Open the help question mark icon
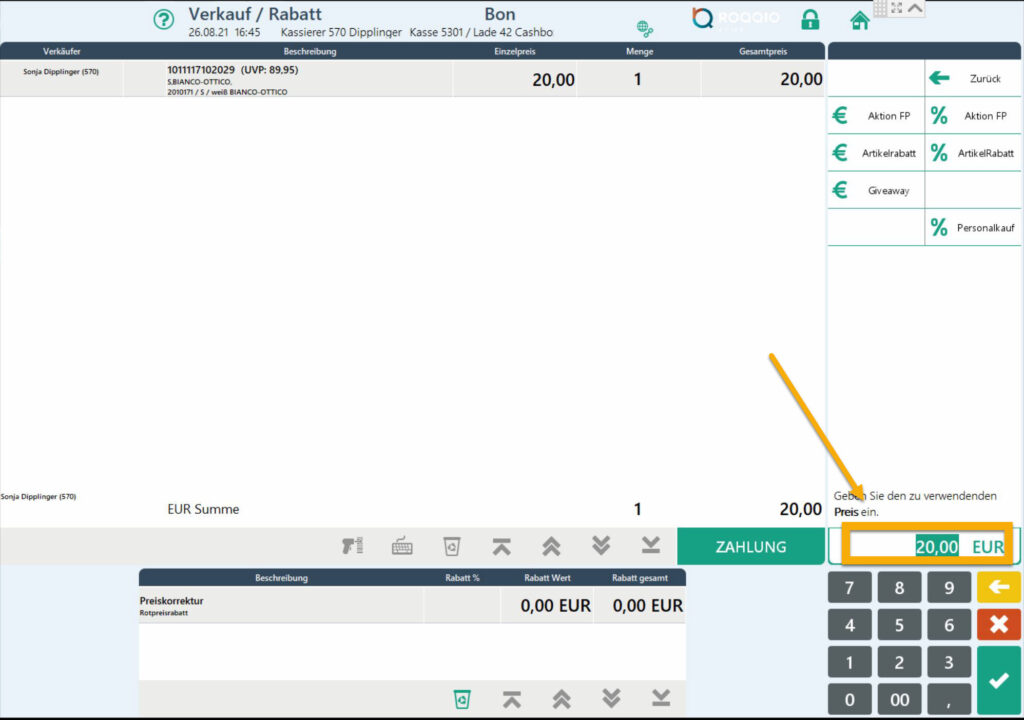This screenshot has height=720, width=1024. tap(163, 20)
